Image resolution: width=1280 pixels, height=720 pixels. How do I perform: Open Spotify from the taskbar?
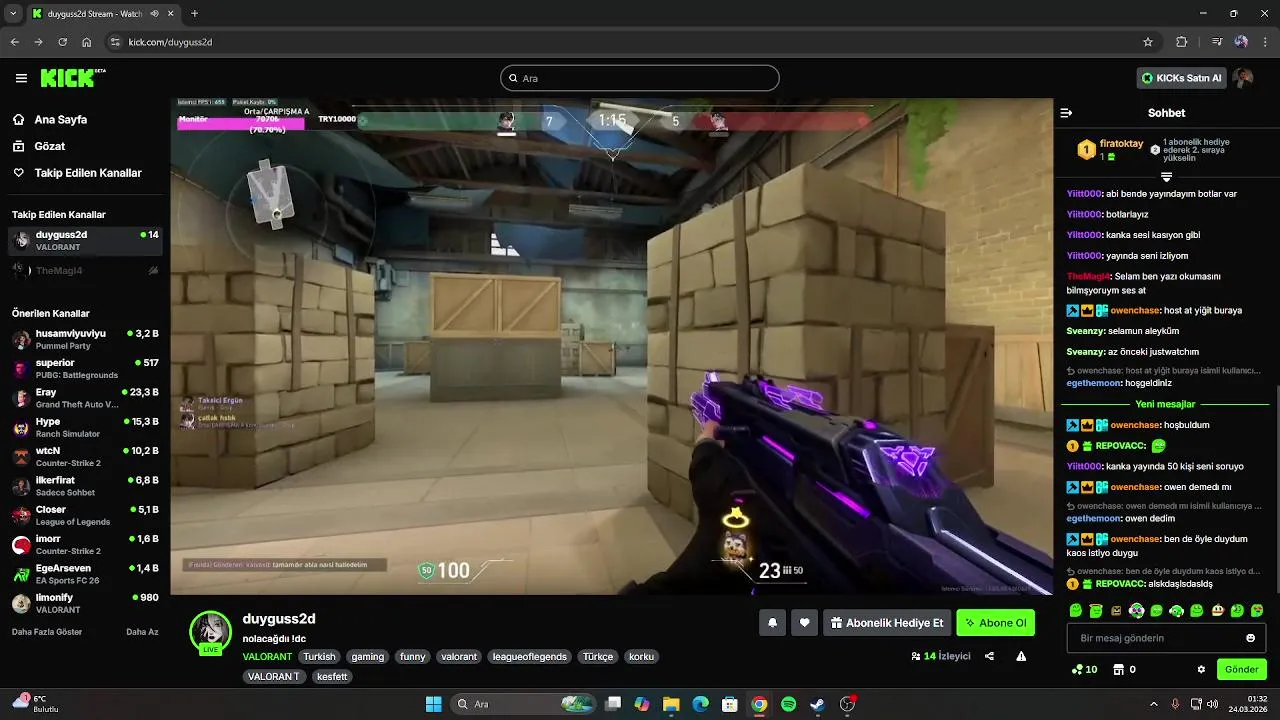click(788, 704)
